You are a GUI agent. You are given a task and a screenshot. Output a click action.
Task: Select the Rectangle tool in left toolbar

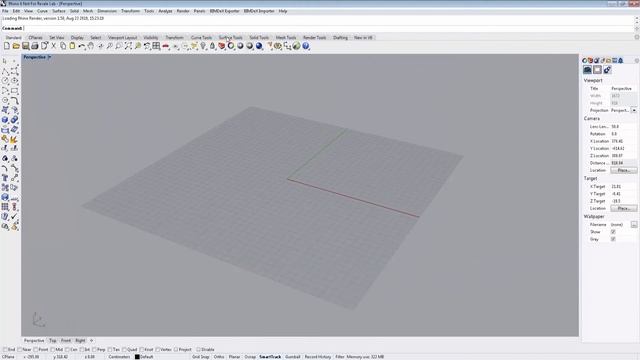tap(14, 91)
